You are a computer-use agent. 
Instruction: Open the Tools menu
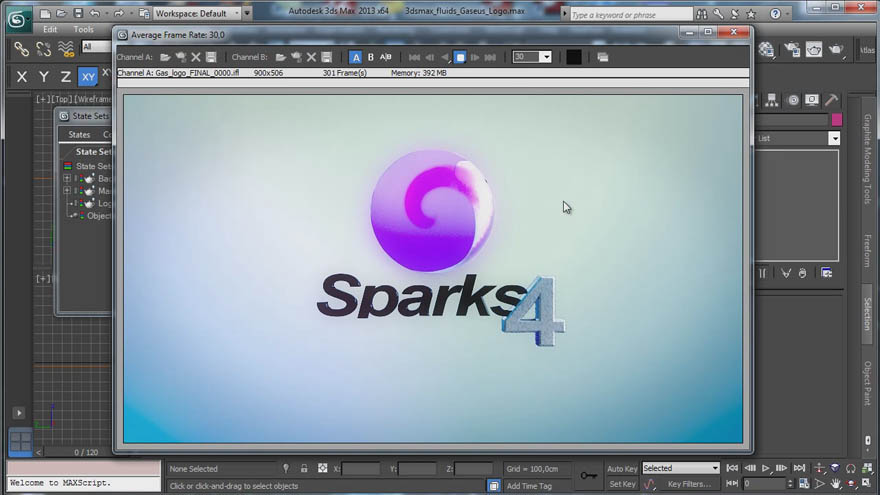[x=84, y=29]
